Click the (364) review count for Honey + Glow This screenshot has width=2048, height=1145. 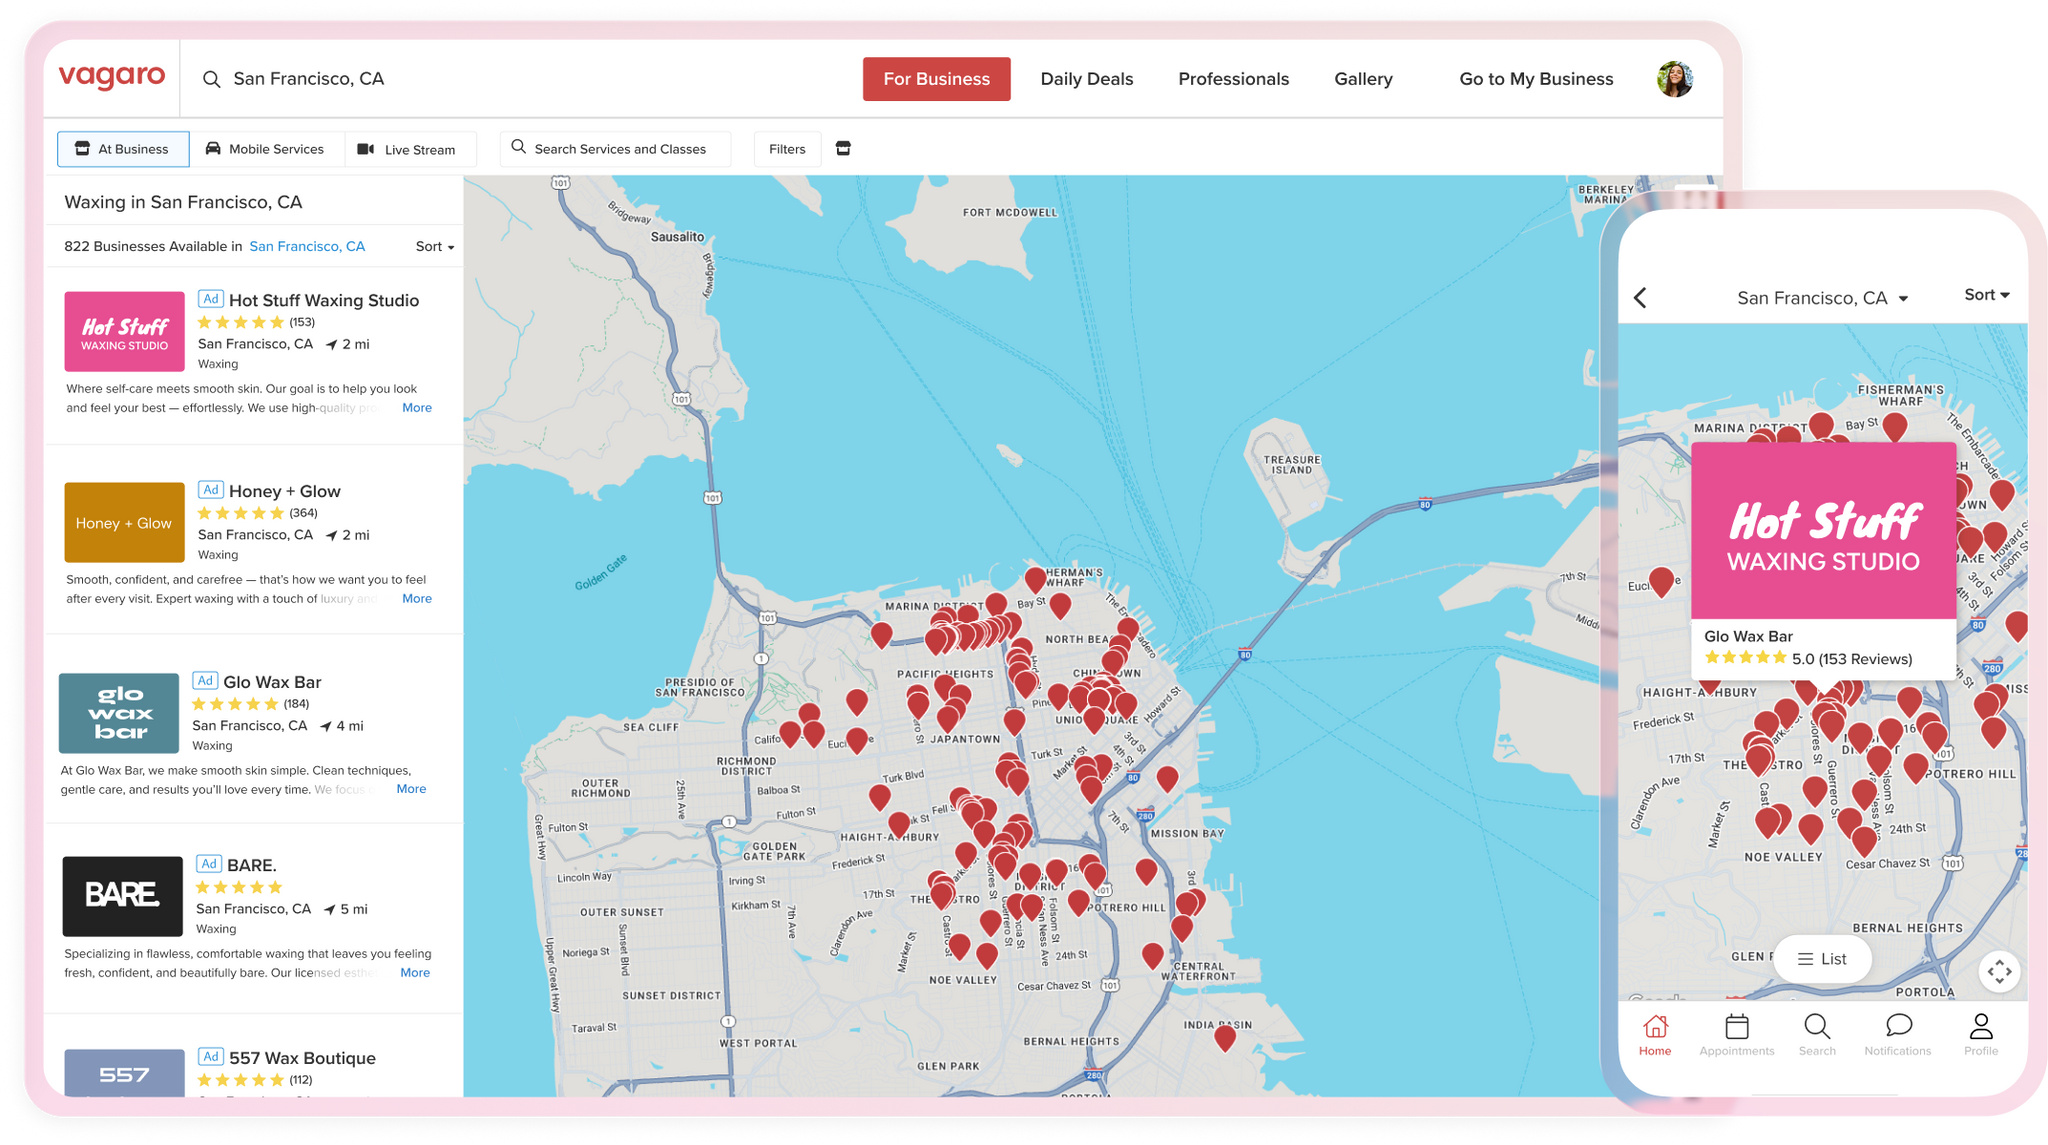pyautogui.click(x=303, y=513)
